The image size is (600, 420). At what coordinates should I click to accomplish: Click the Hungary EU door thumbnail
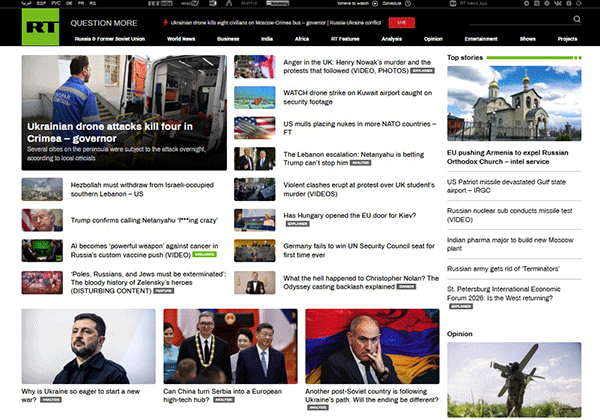(254, 220)
